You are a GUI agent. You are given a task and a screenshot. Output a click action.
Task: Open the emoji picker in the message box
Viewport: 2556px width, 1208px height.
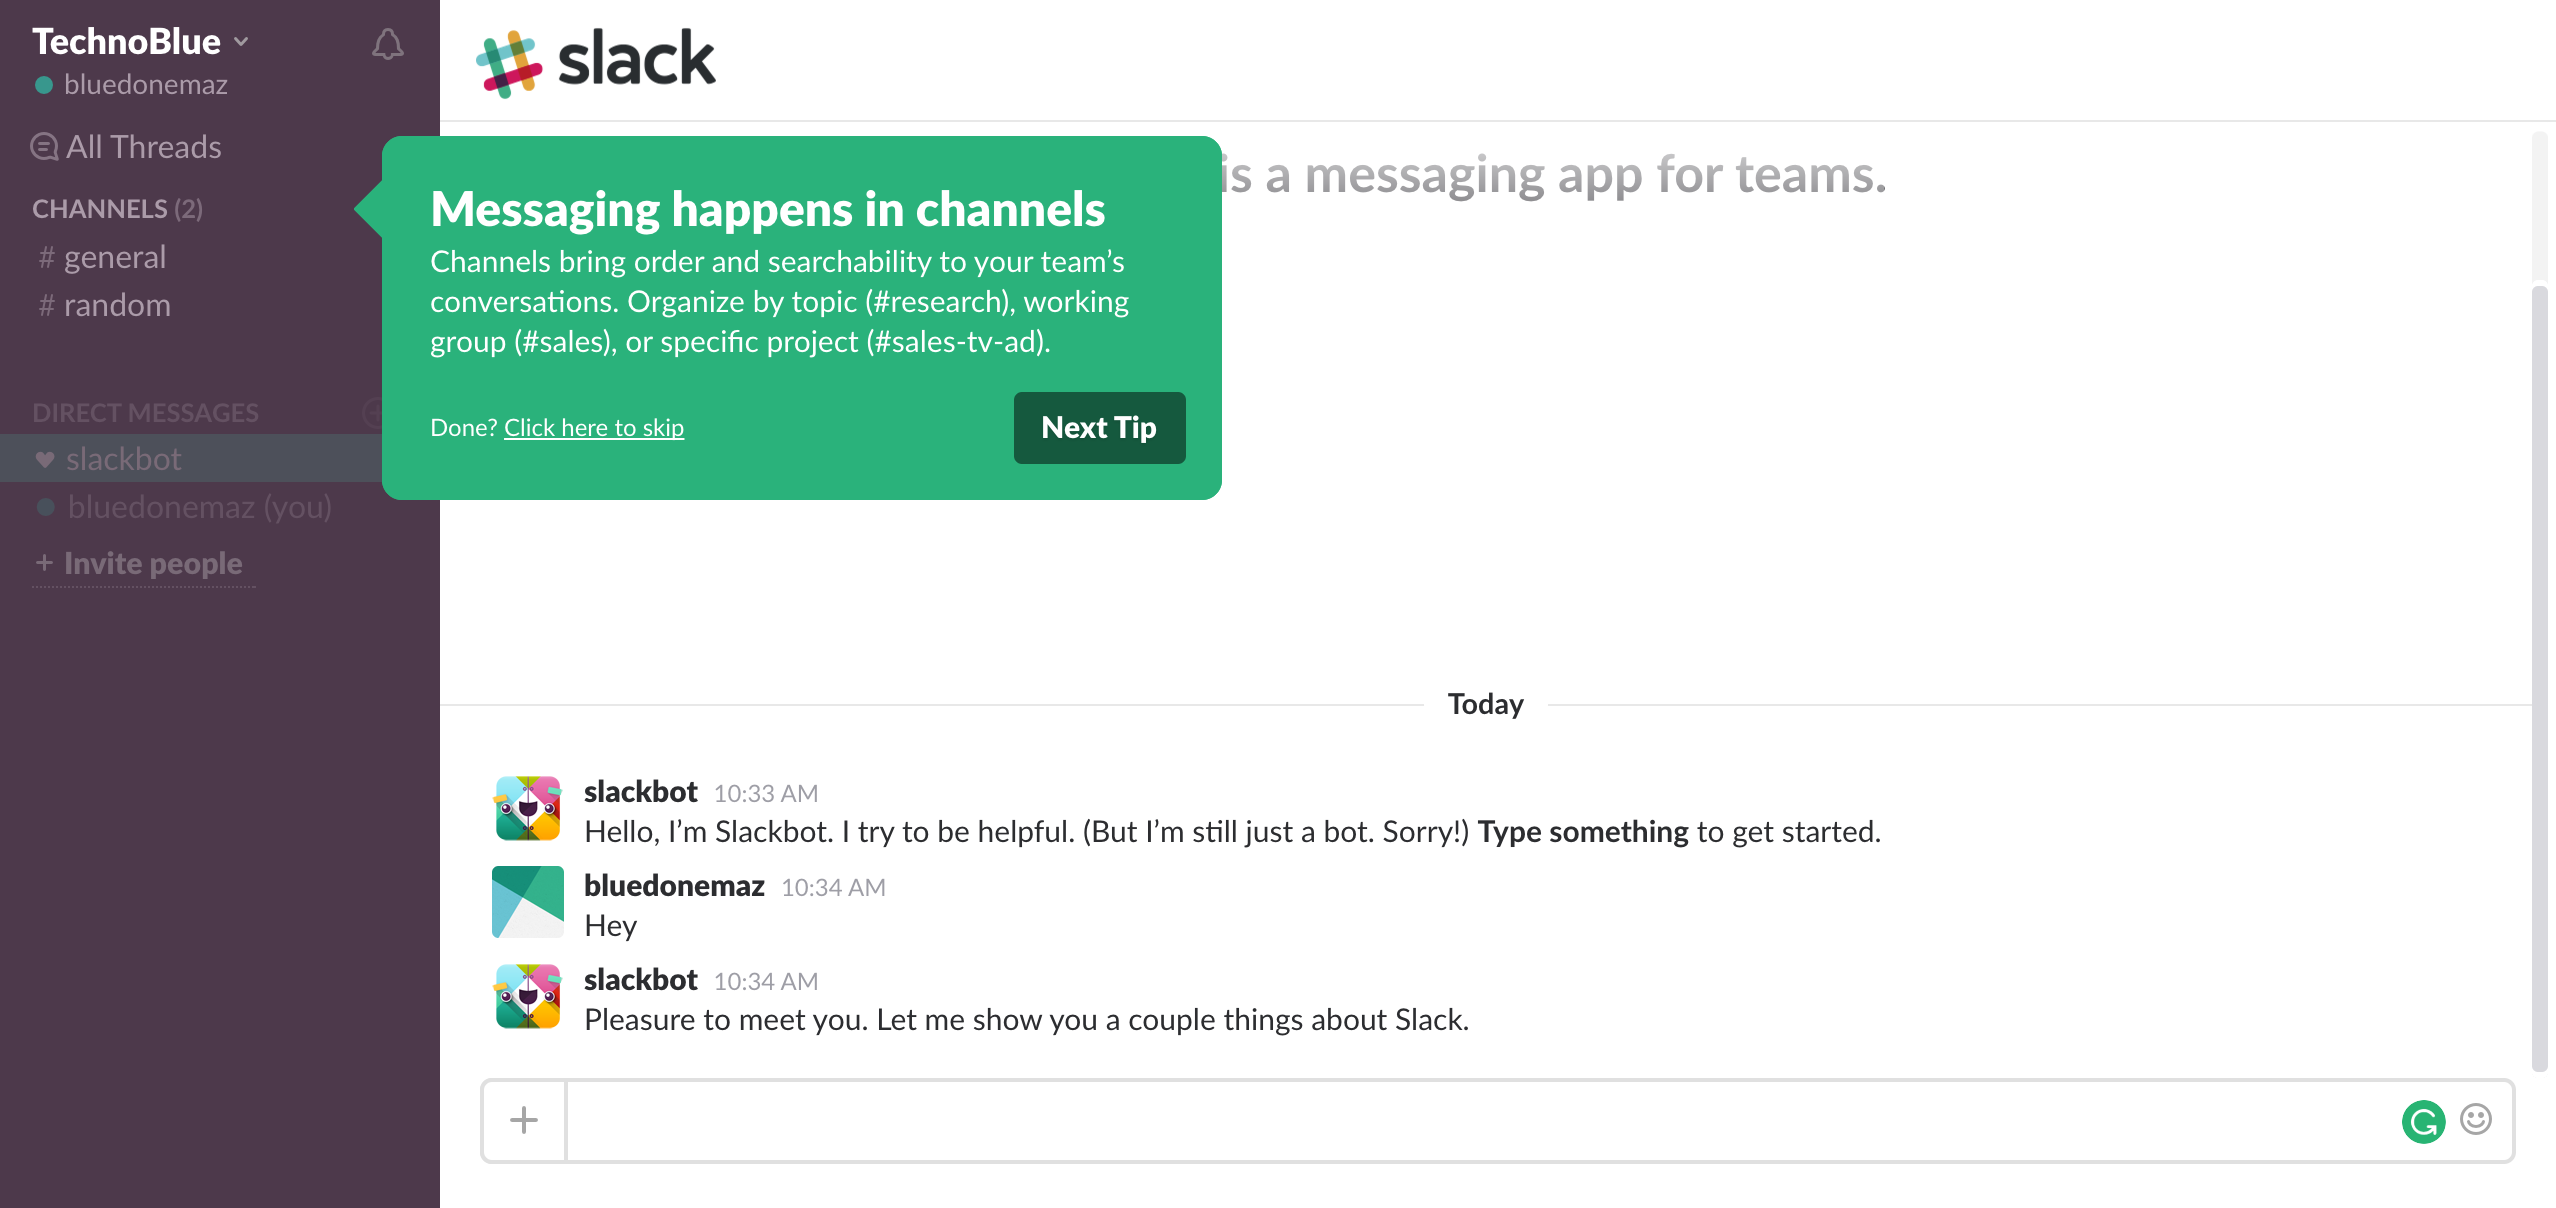[x=2475, y=1121]
